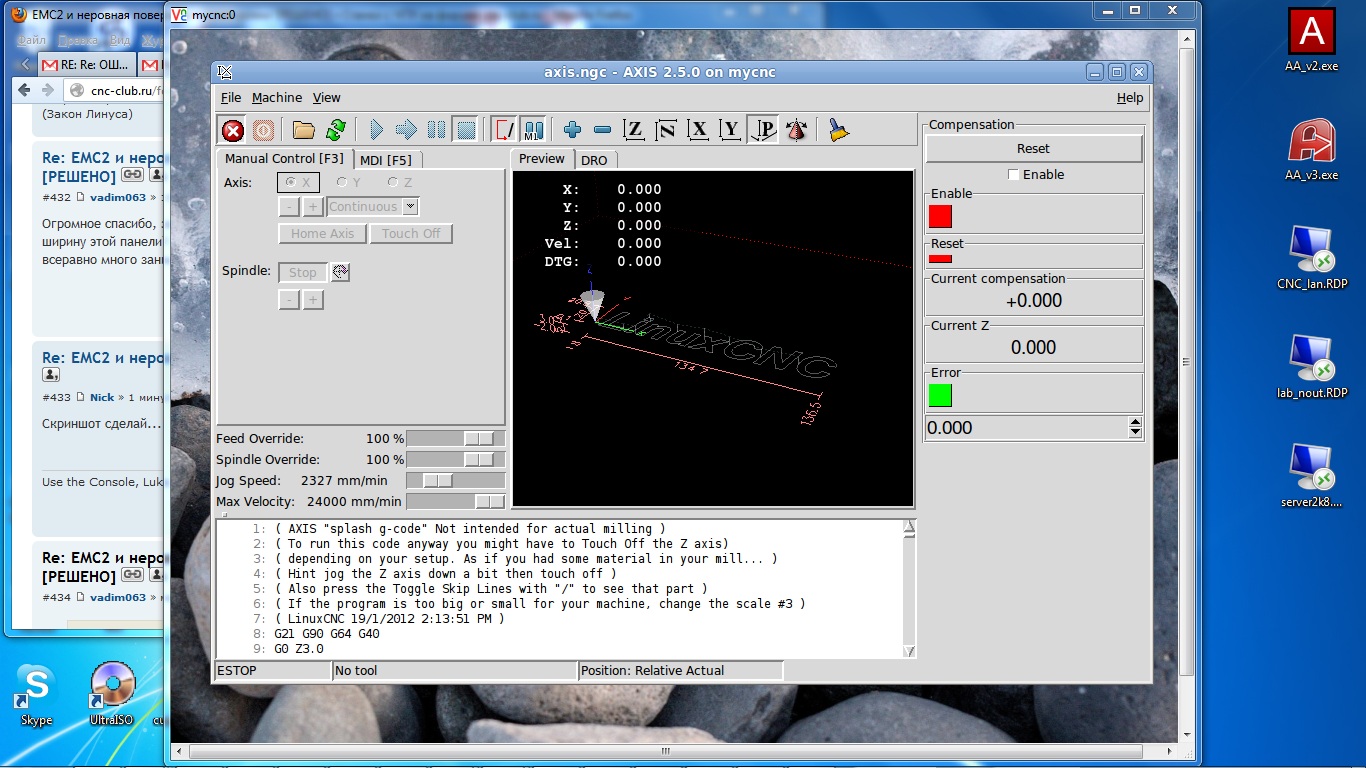
Task: Switch to Y front view
Action: pyautogui.click(x=731, y=130)
